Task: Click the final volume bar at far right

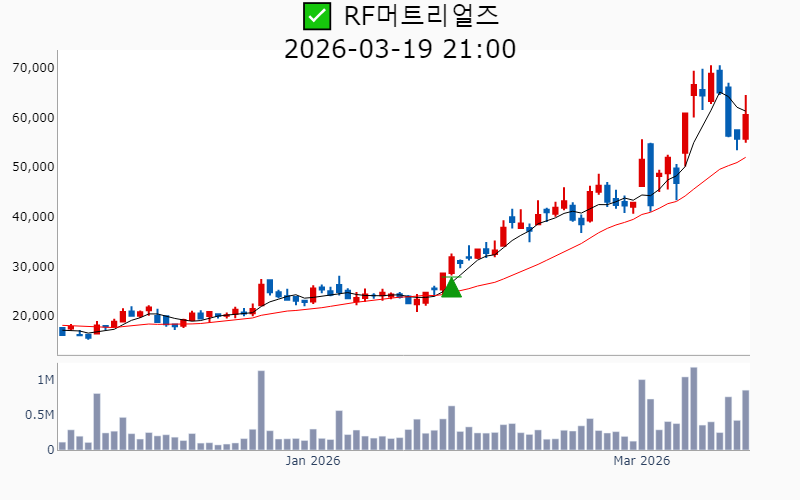Action: [746, 420]
